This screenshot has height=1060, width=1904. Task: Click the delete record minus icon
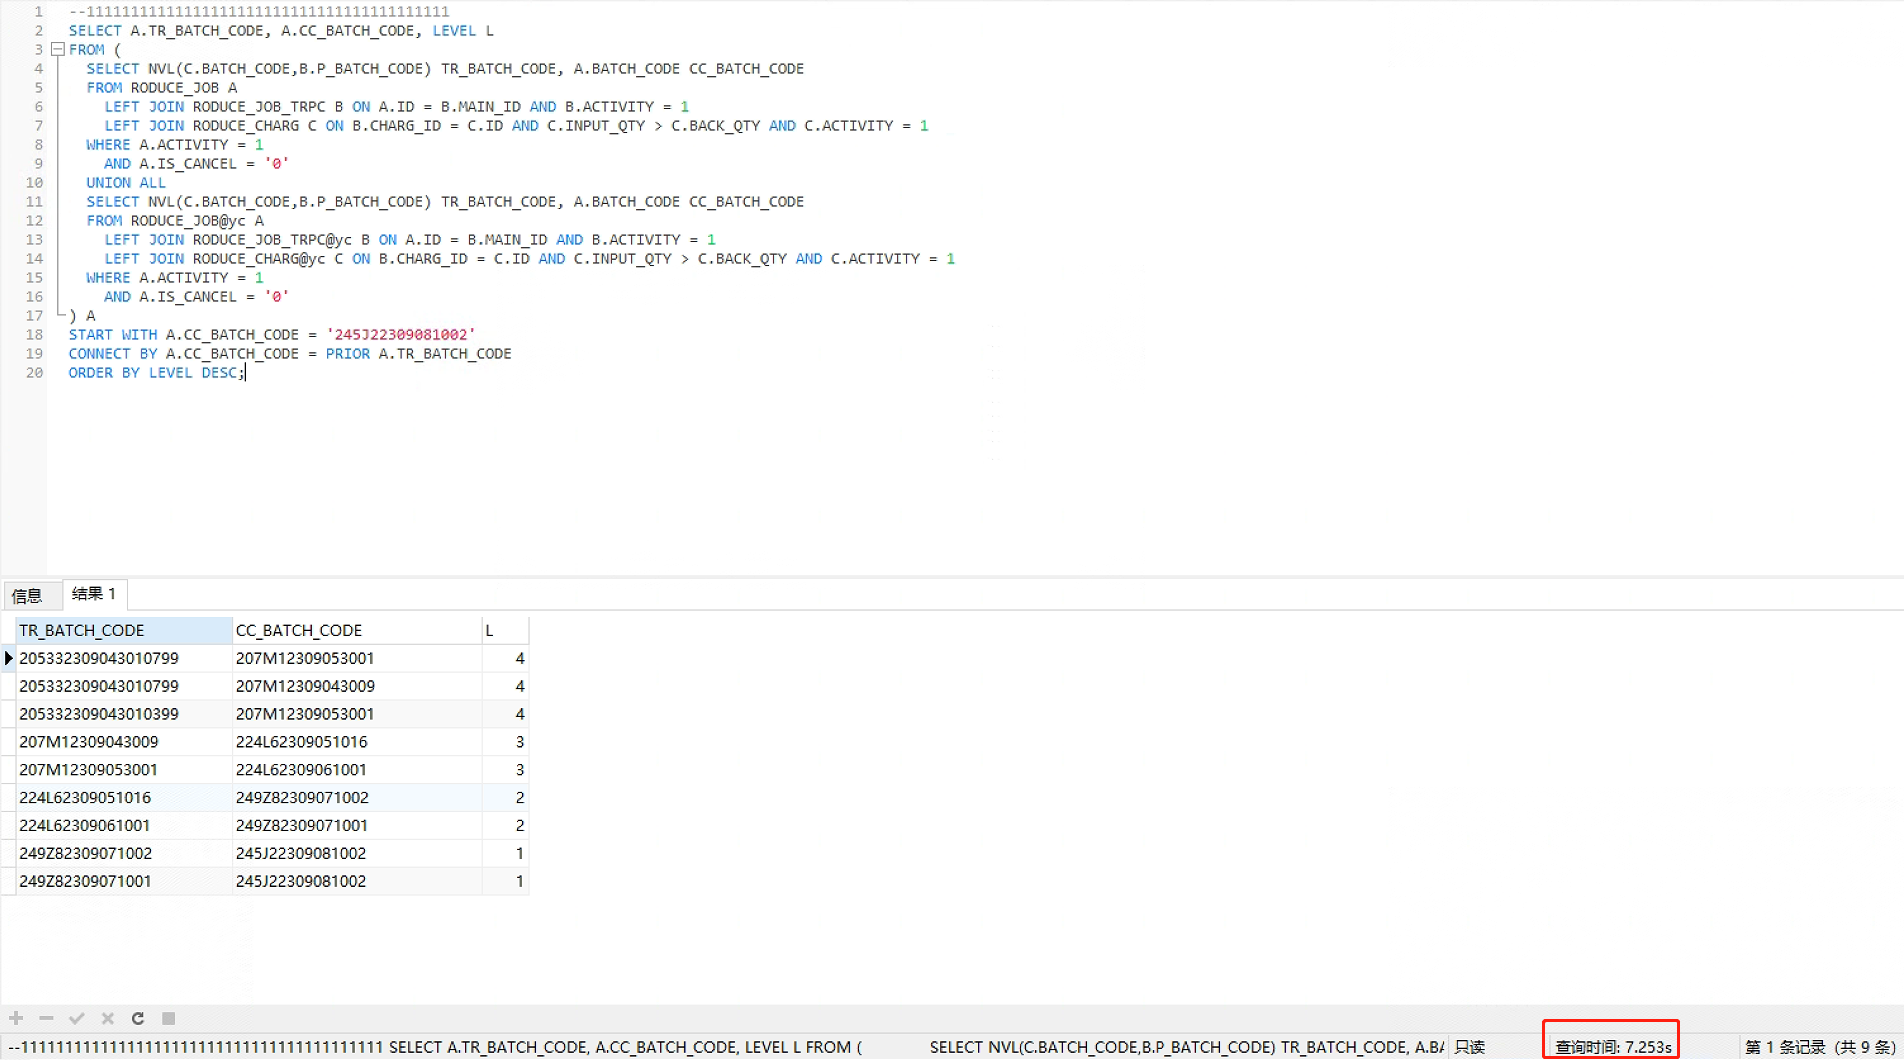click(46, 1018)
